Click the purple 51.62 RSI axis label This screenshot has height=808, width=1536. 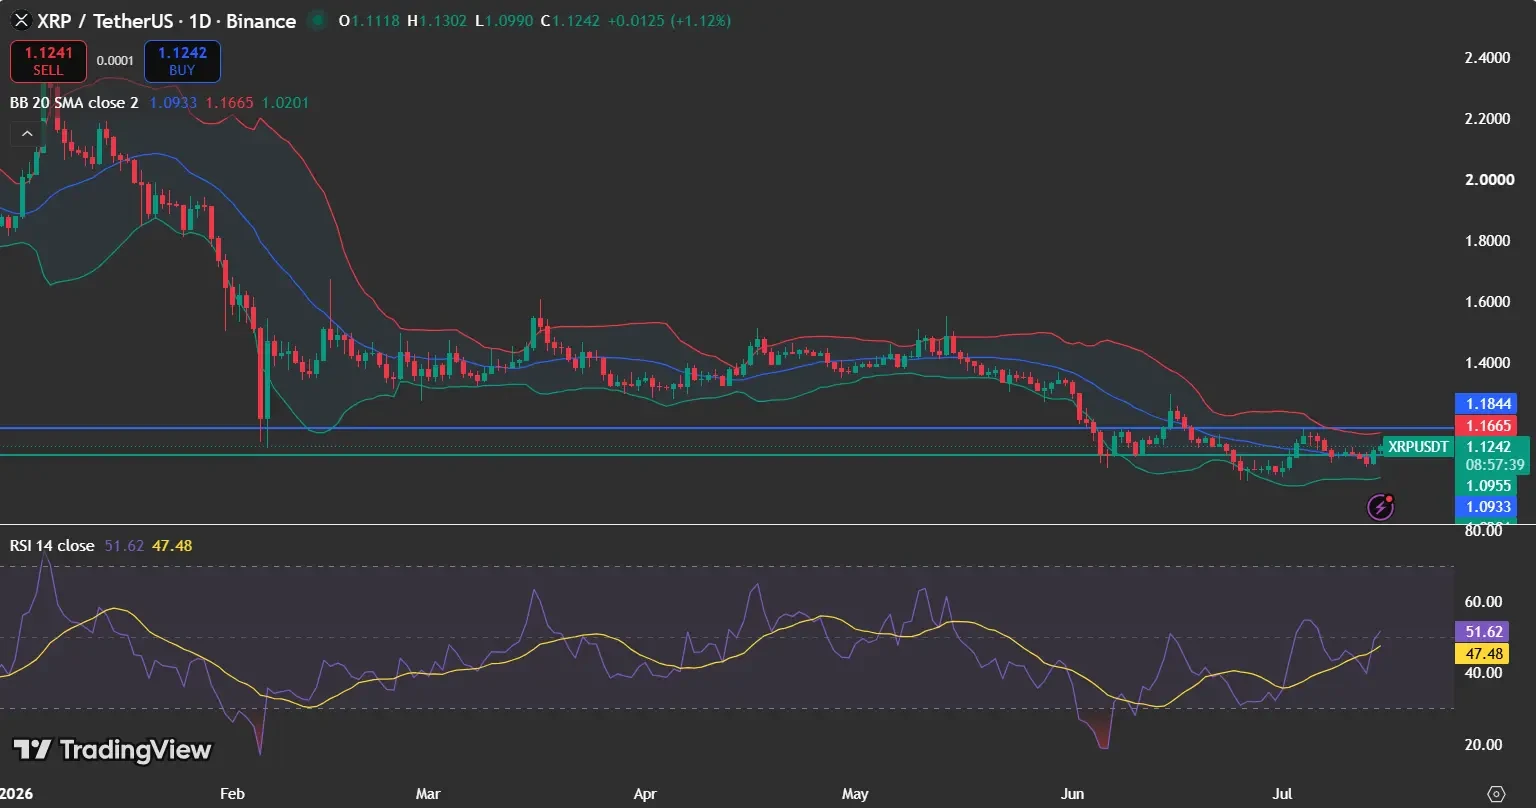pos(1482,632)
